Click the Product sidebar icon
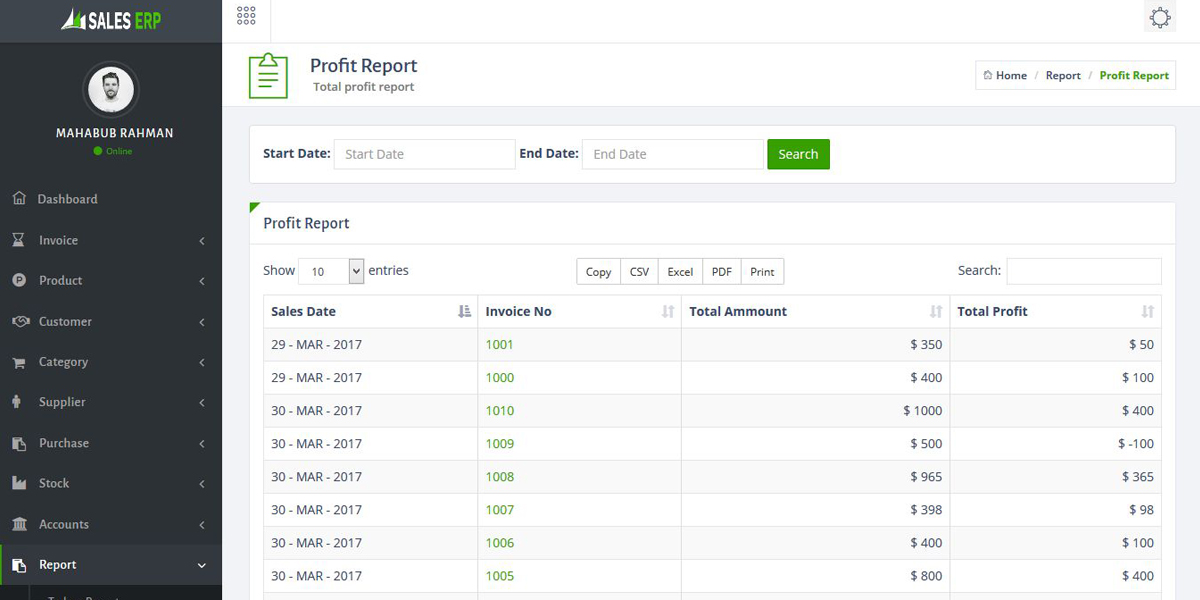The image size is (1200, 600). click(x=19, y=280)
